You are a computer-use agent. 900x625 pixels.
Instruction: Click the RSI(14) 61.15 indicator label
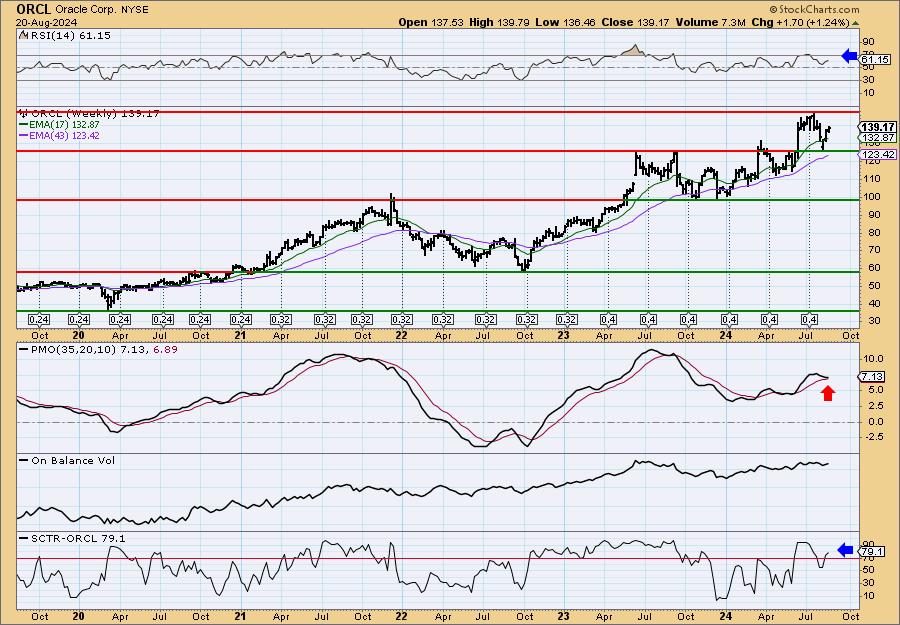pos(69,35)
